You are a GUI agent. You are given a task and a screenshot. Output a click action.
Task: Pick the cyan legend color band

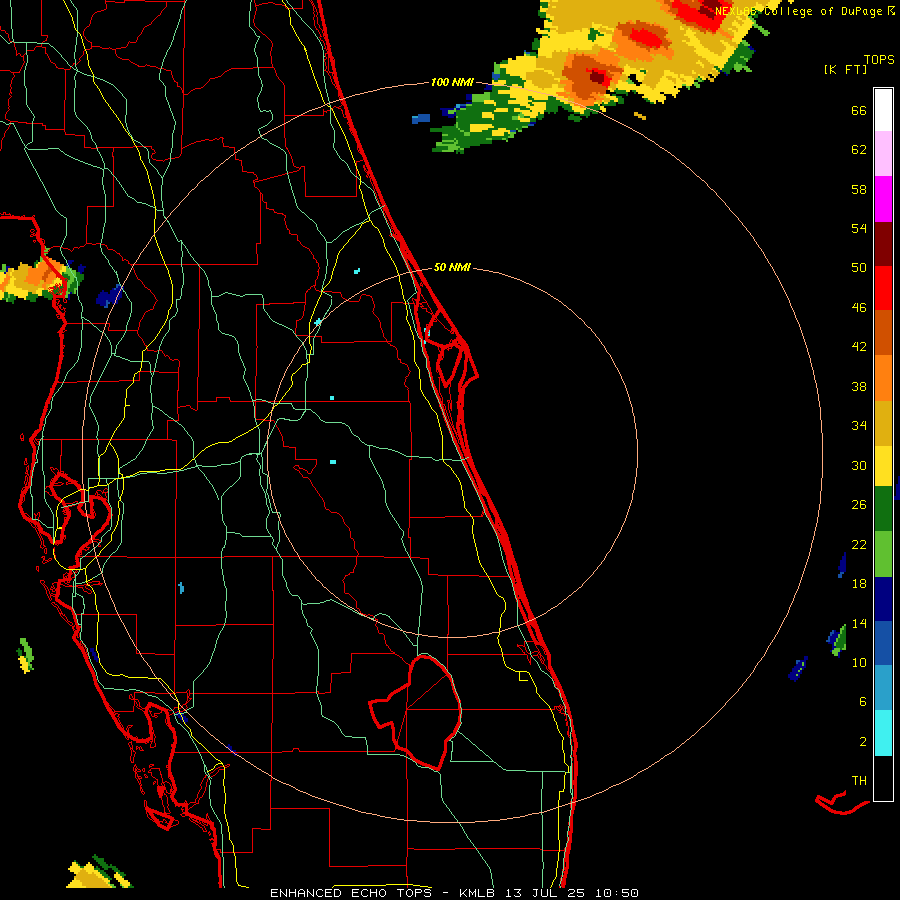[x=883, y=733]
